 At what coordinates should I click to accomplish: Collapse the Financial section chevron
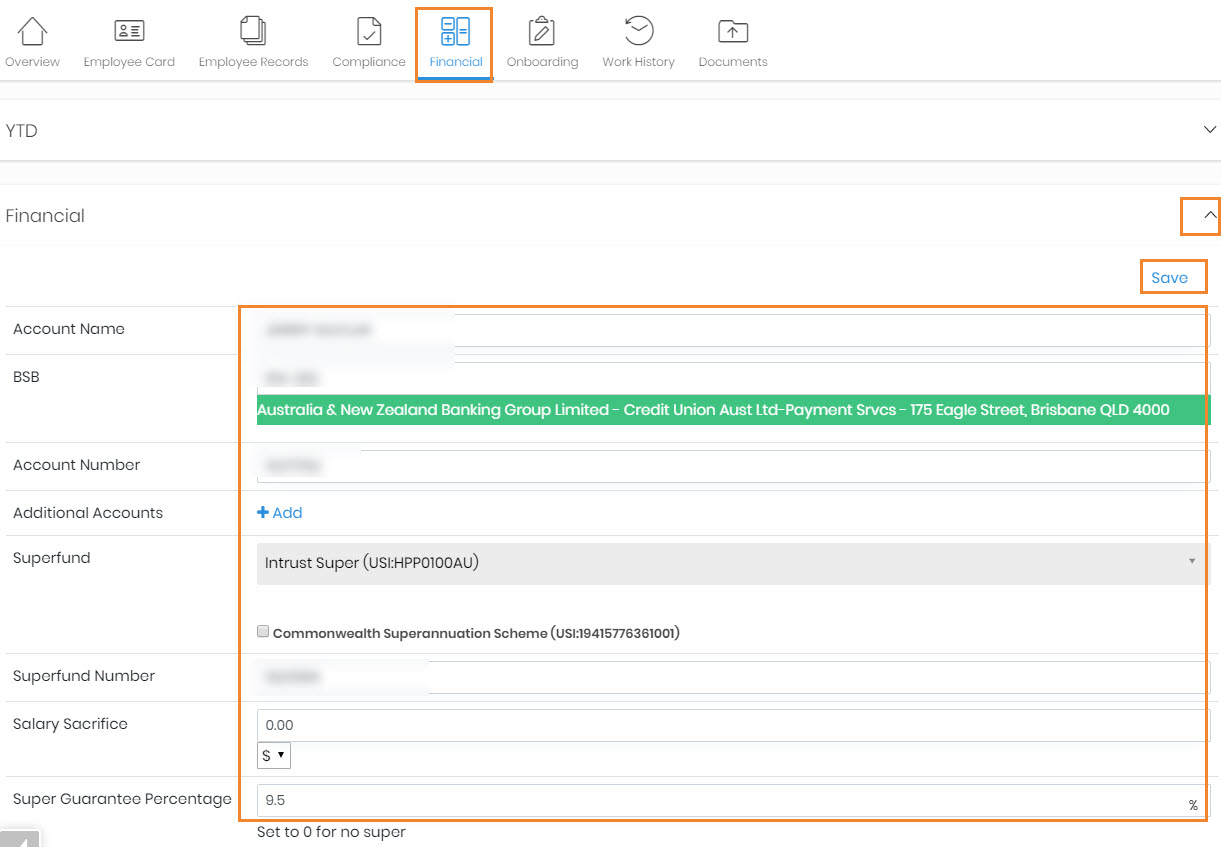point(1209,215)
